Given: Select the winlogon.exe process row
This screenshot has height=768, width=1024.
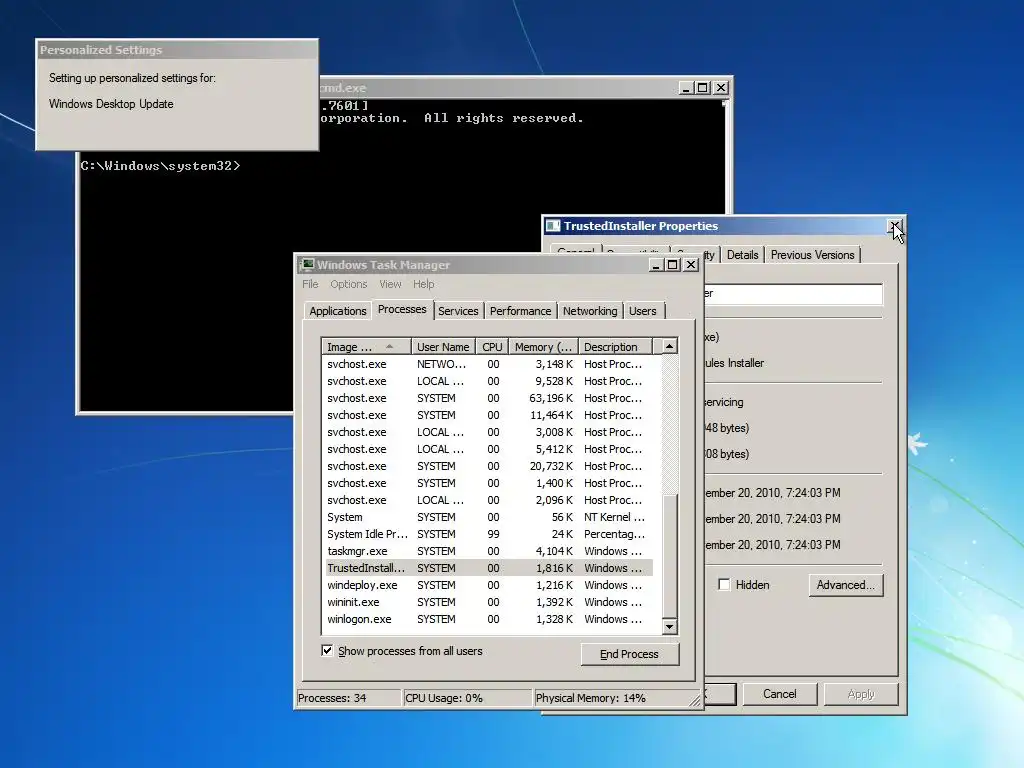Looking at the screenshot, I should [x=488, y=618].
